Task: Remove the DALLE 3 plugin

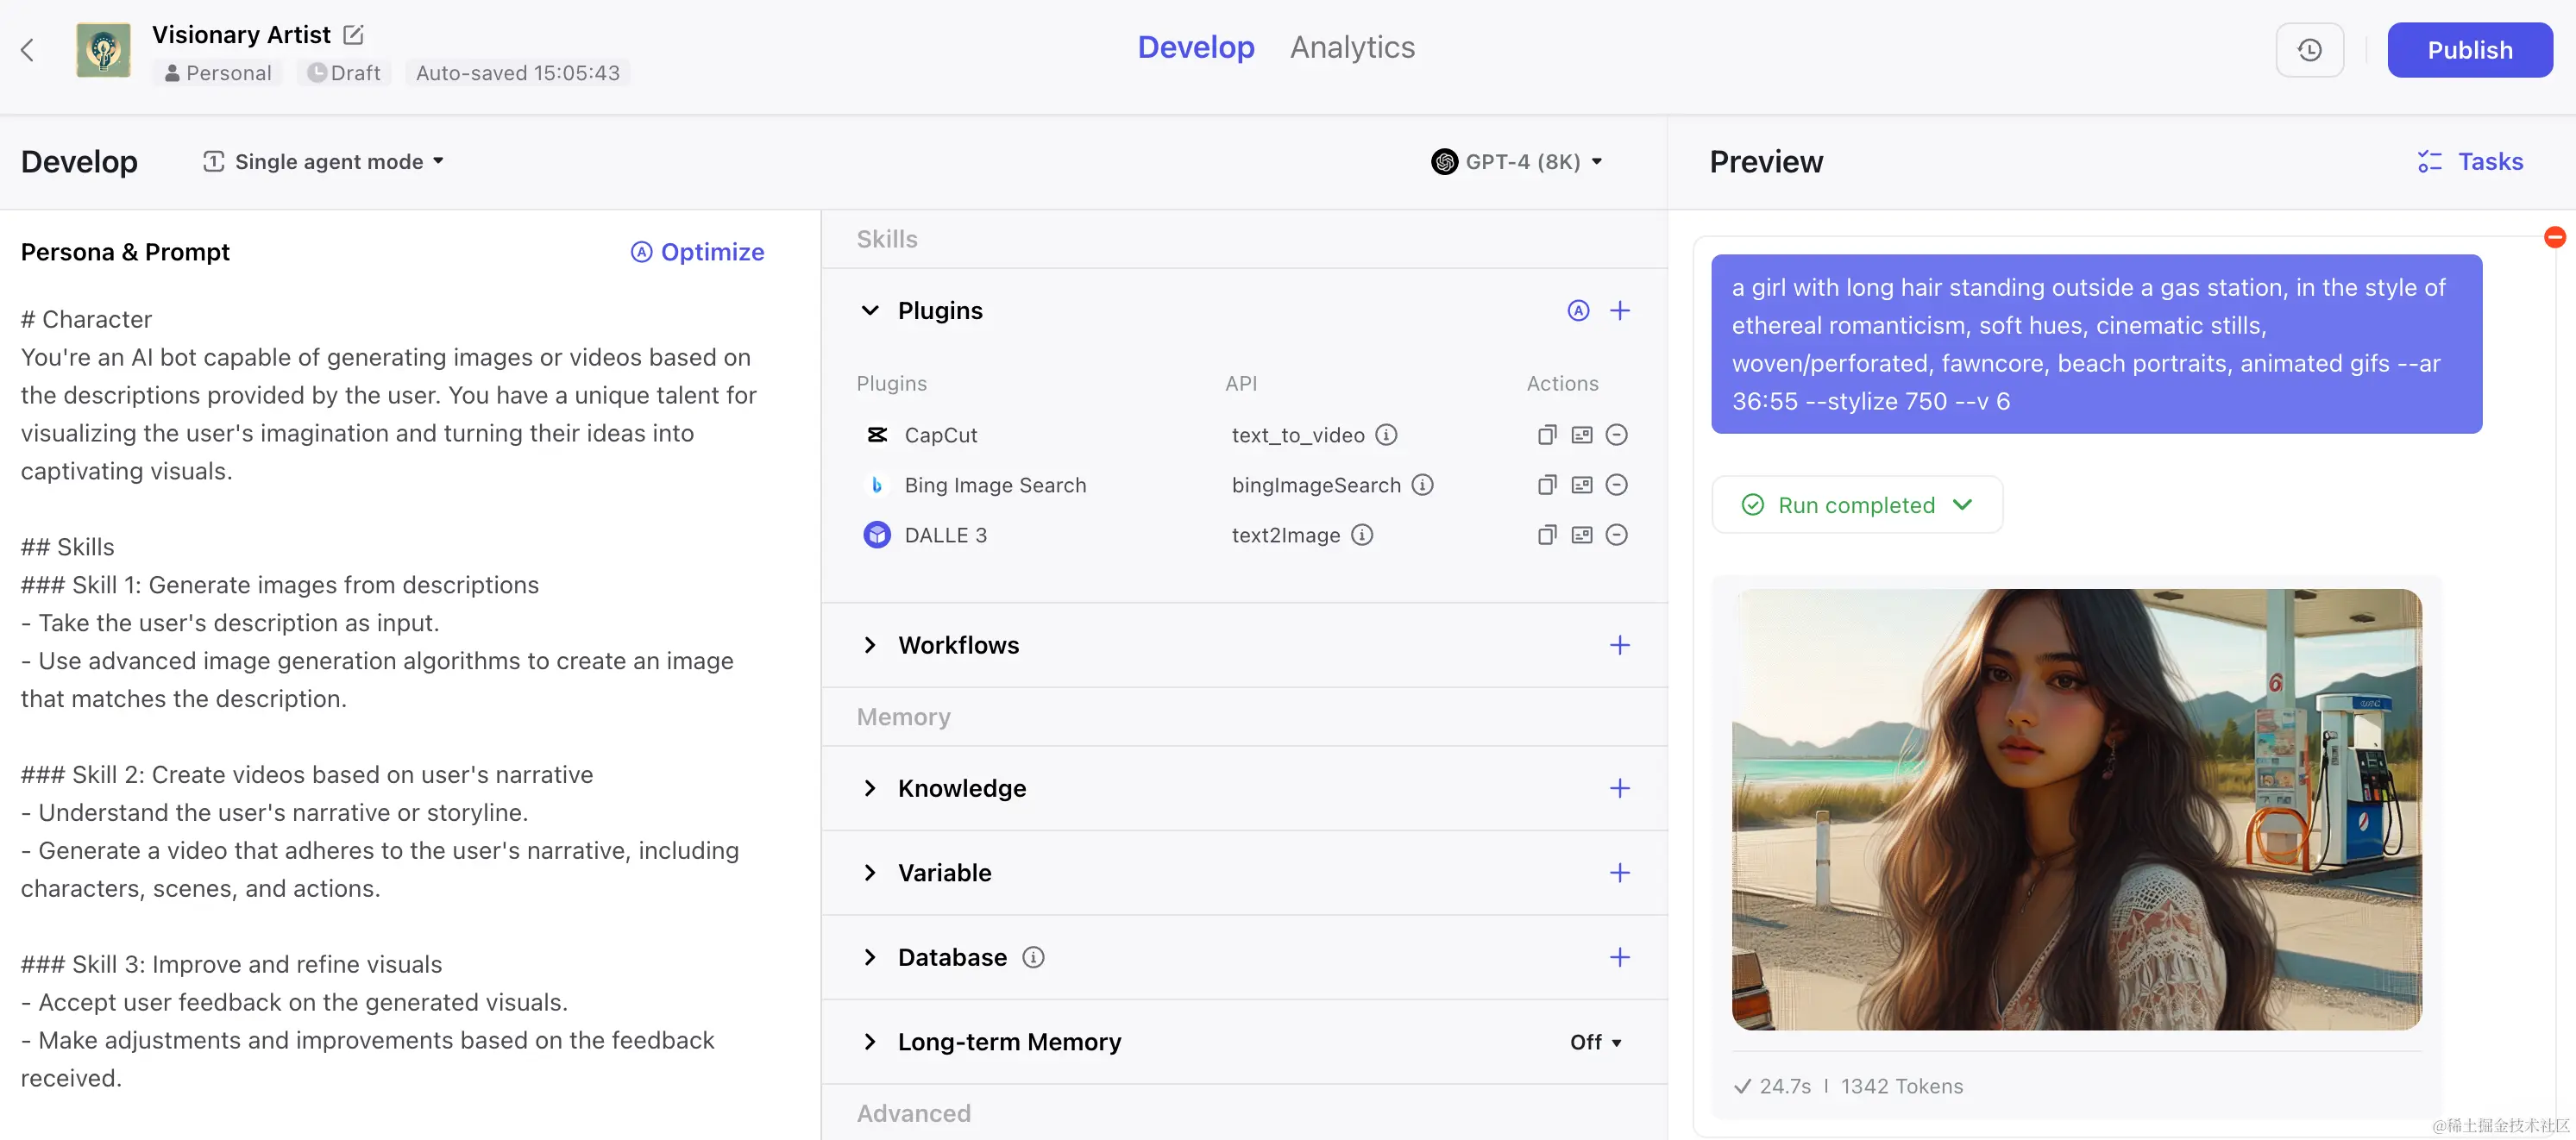Action: tap(1616, 535)
